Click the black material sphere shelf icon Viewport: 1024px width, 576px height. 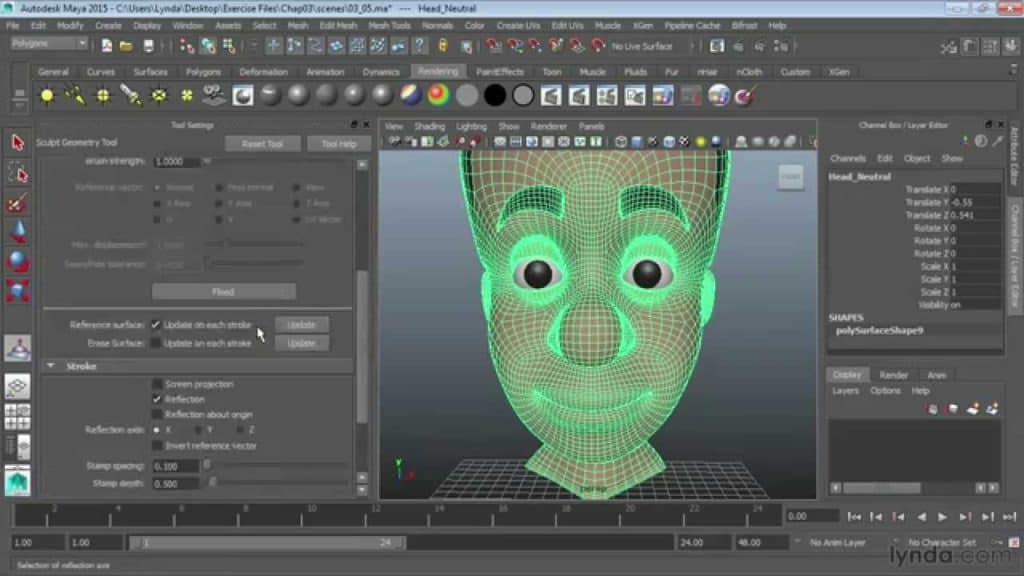coord(494,96)
